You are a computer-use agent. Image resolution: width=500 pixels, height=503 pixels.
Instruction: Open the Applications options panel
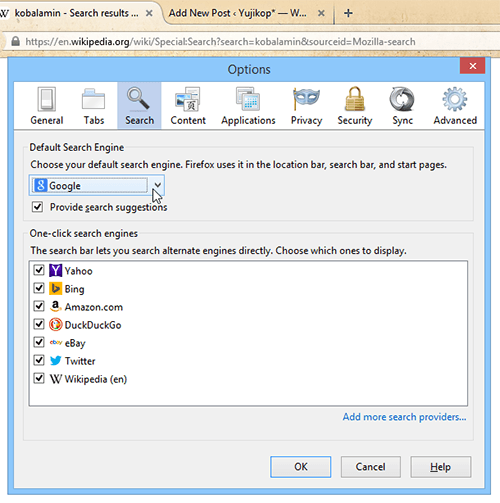(x=248, y=106)
